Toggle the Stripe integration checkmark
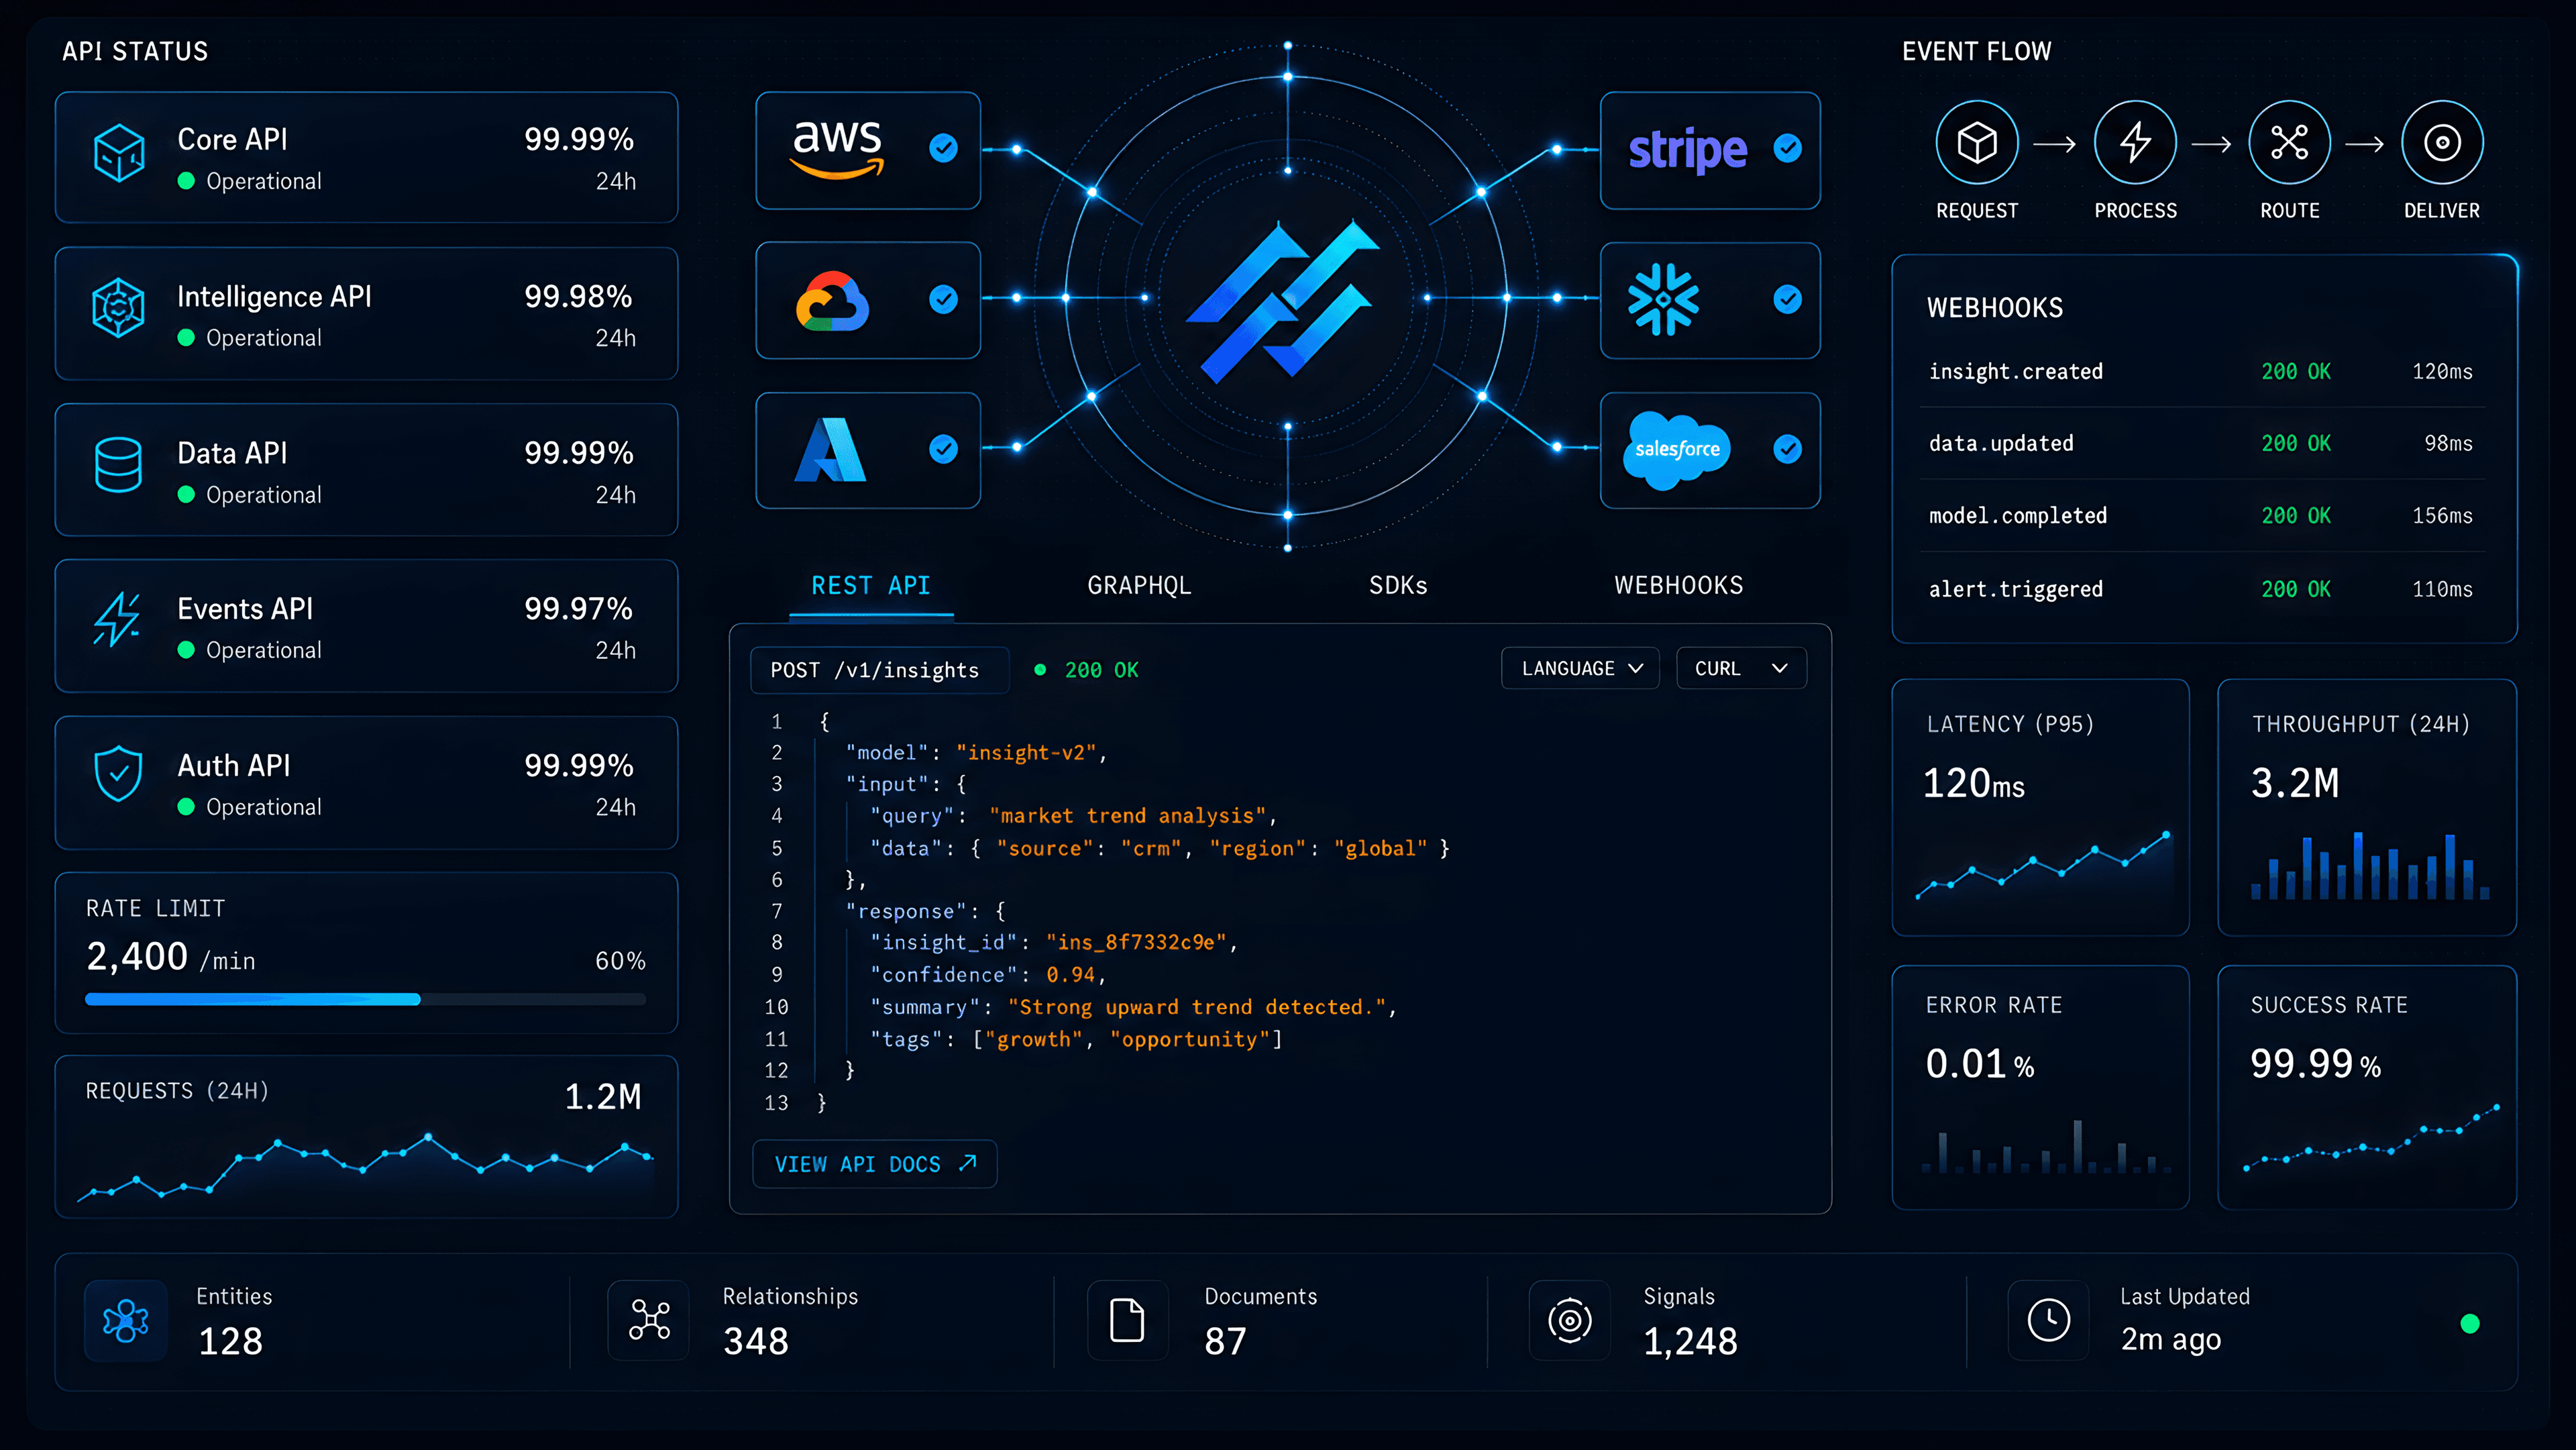Viewport: 2576px width, 1450px height. click(x=1788, y=148)
